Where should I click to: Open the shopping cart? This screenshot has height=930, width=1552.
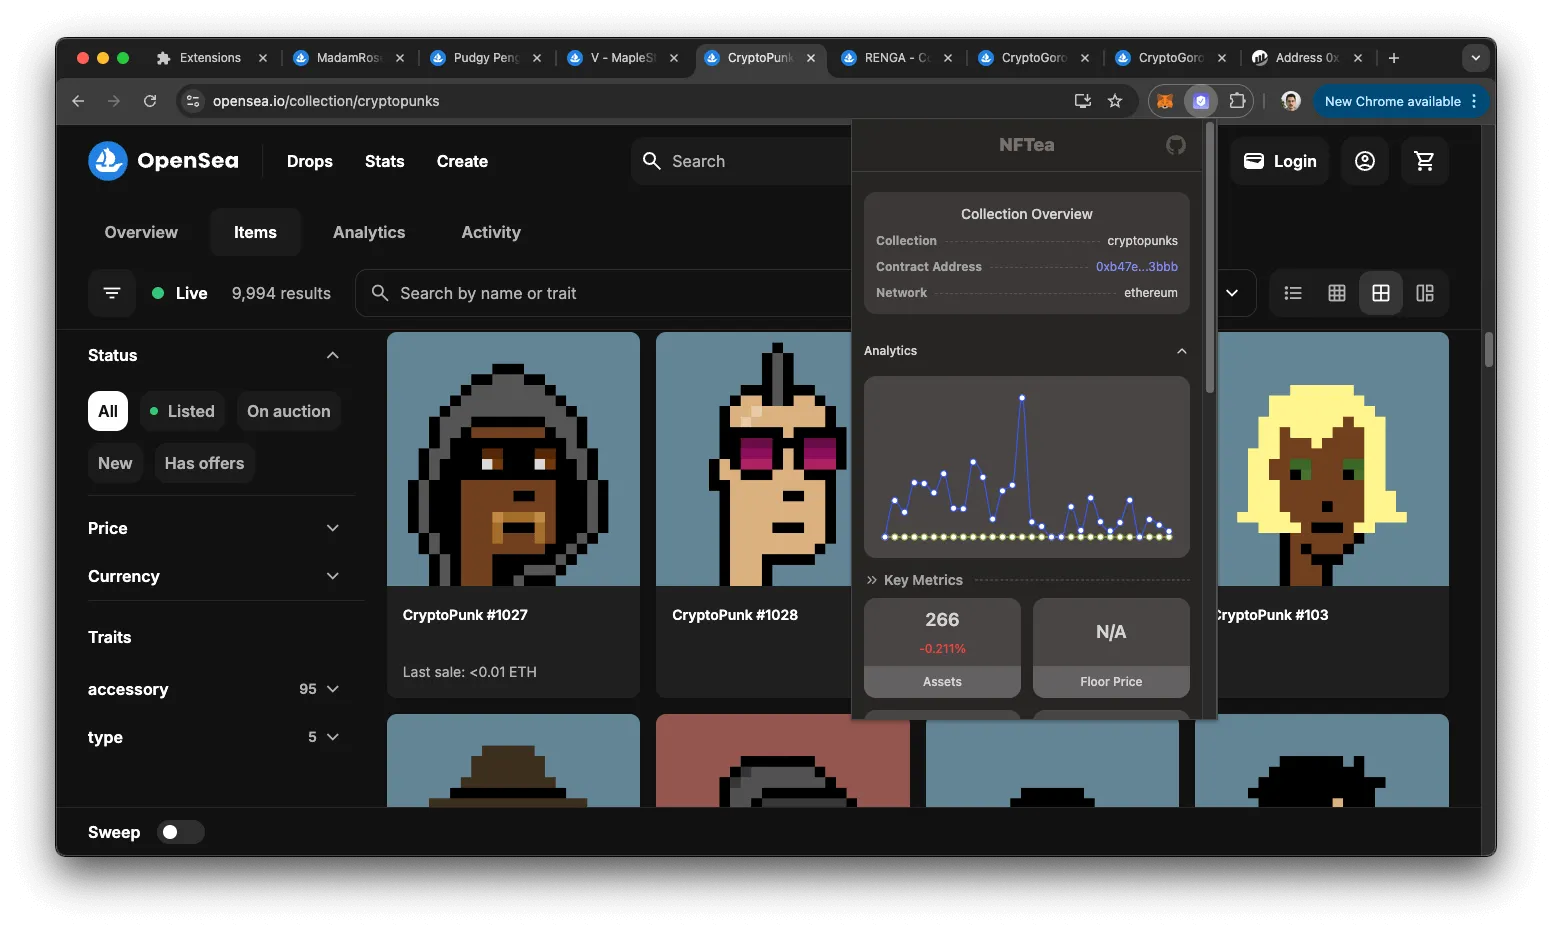click(x=1424, y=161)
